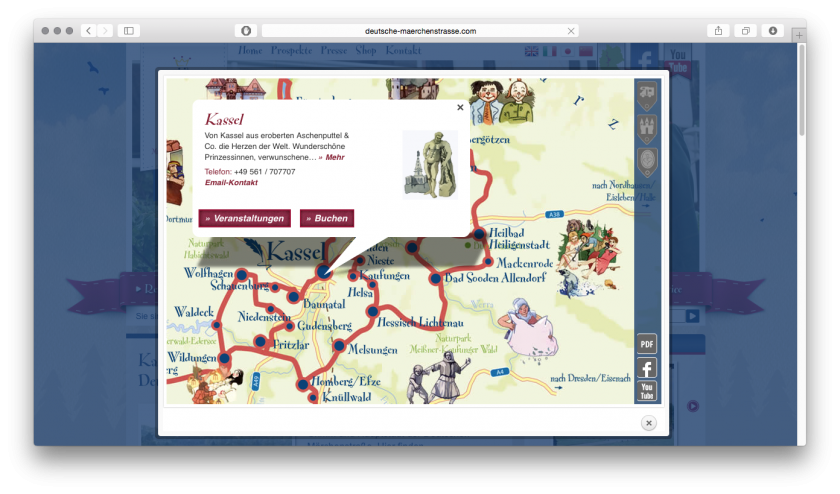Toggle the camper van filter icon
Image resolution: width=840 pixels, height=494 pixels.
(647, 96)
